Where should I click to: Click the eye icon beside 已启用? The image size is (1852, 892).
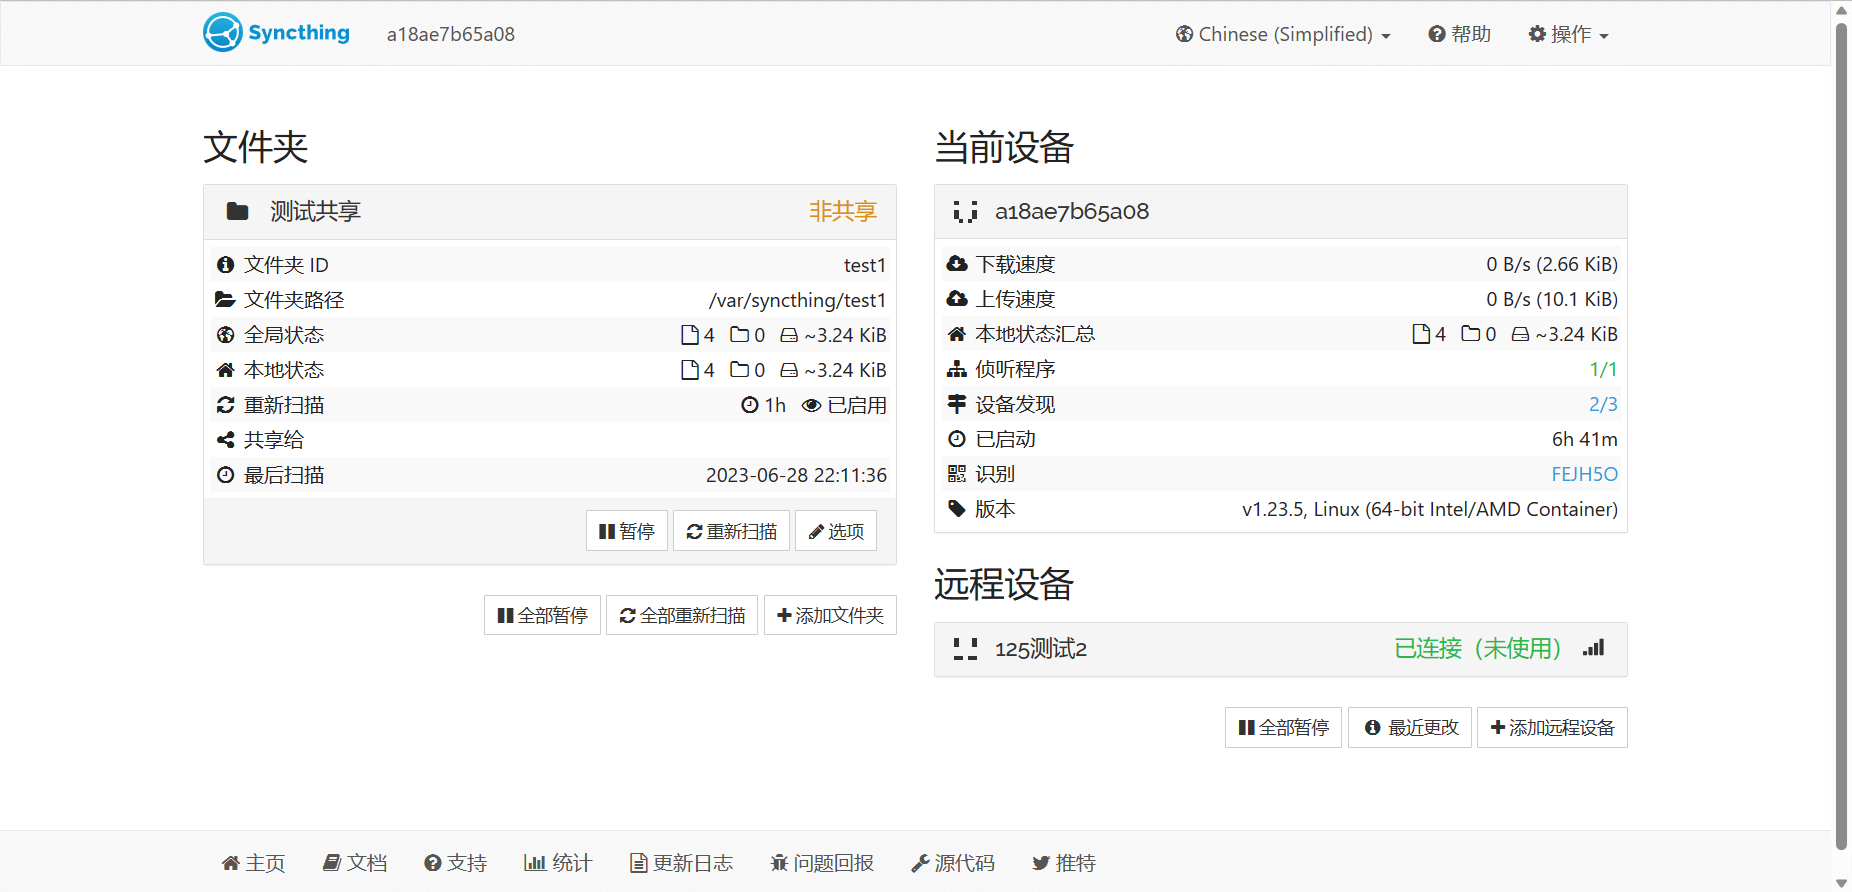pos(812,405)
